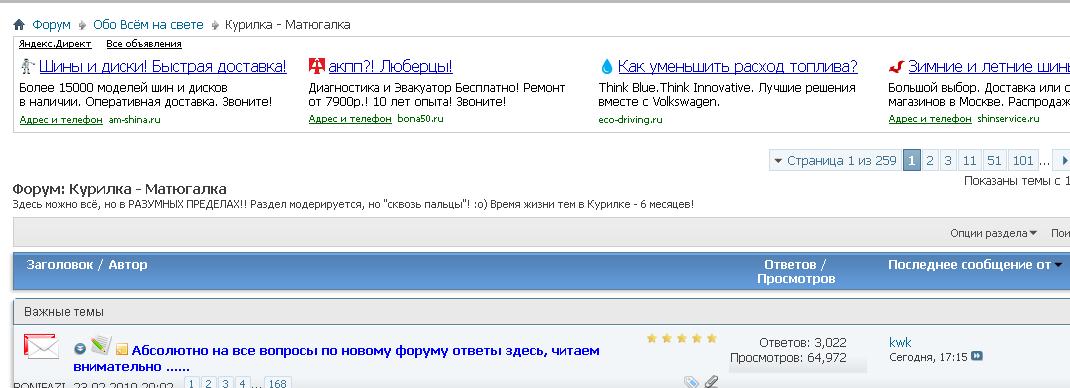The height and width of the screenshot is (388, 1070).
Task: Open the Обо Всём на свете breadcrumb link
Action: pyautogui.click(x=148, y=25)
